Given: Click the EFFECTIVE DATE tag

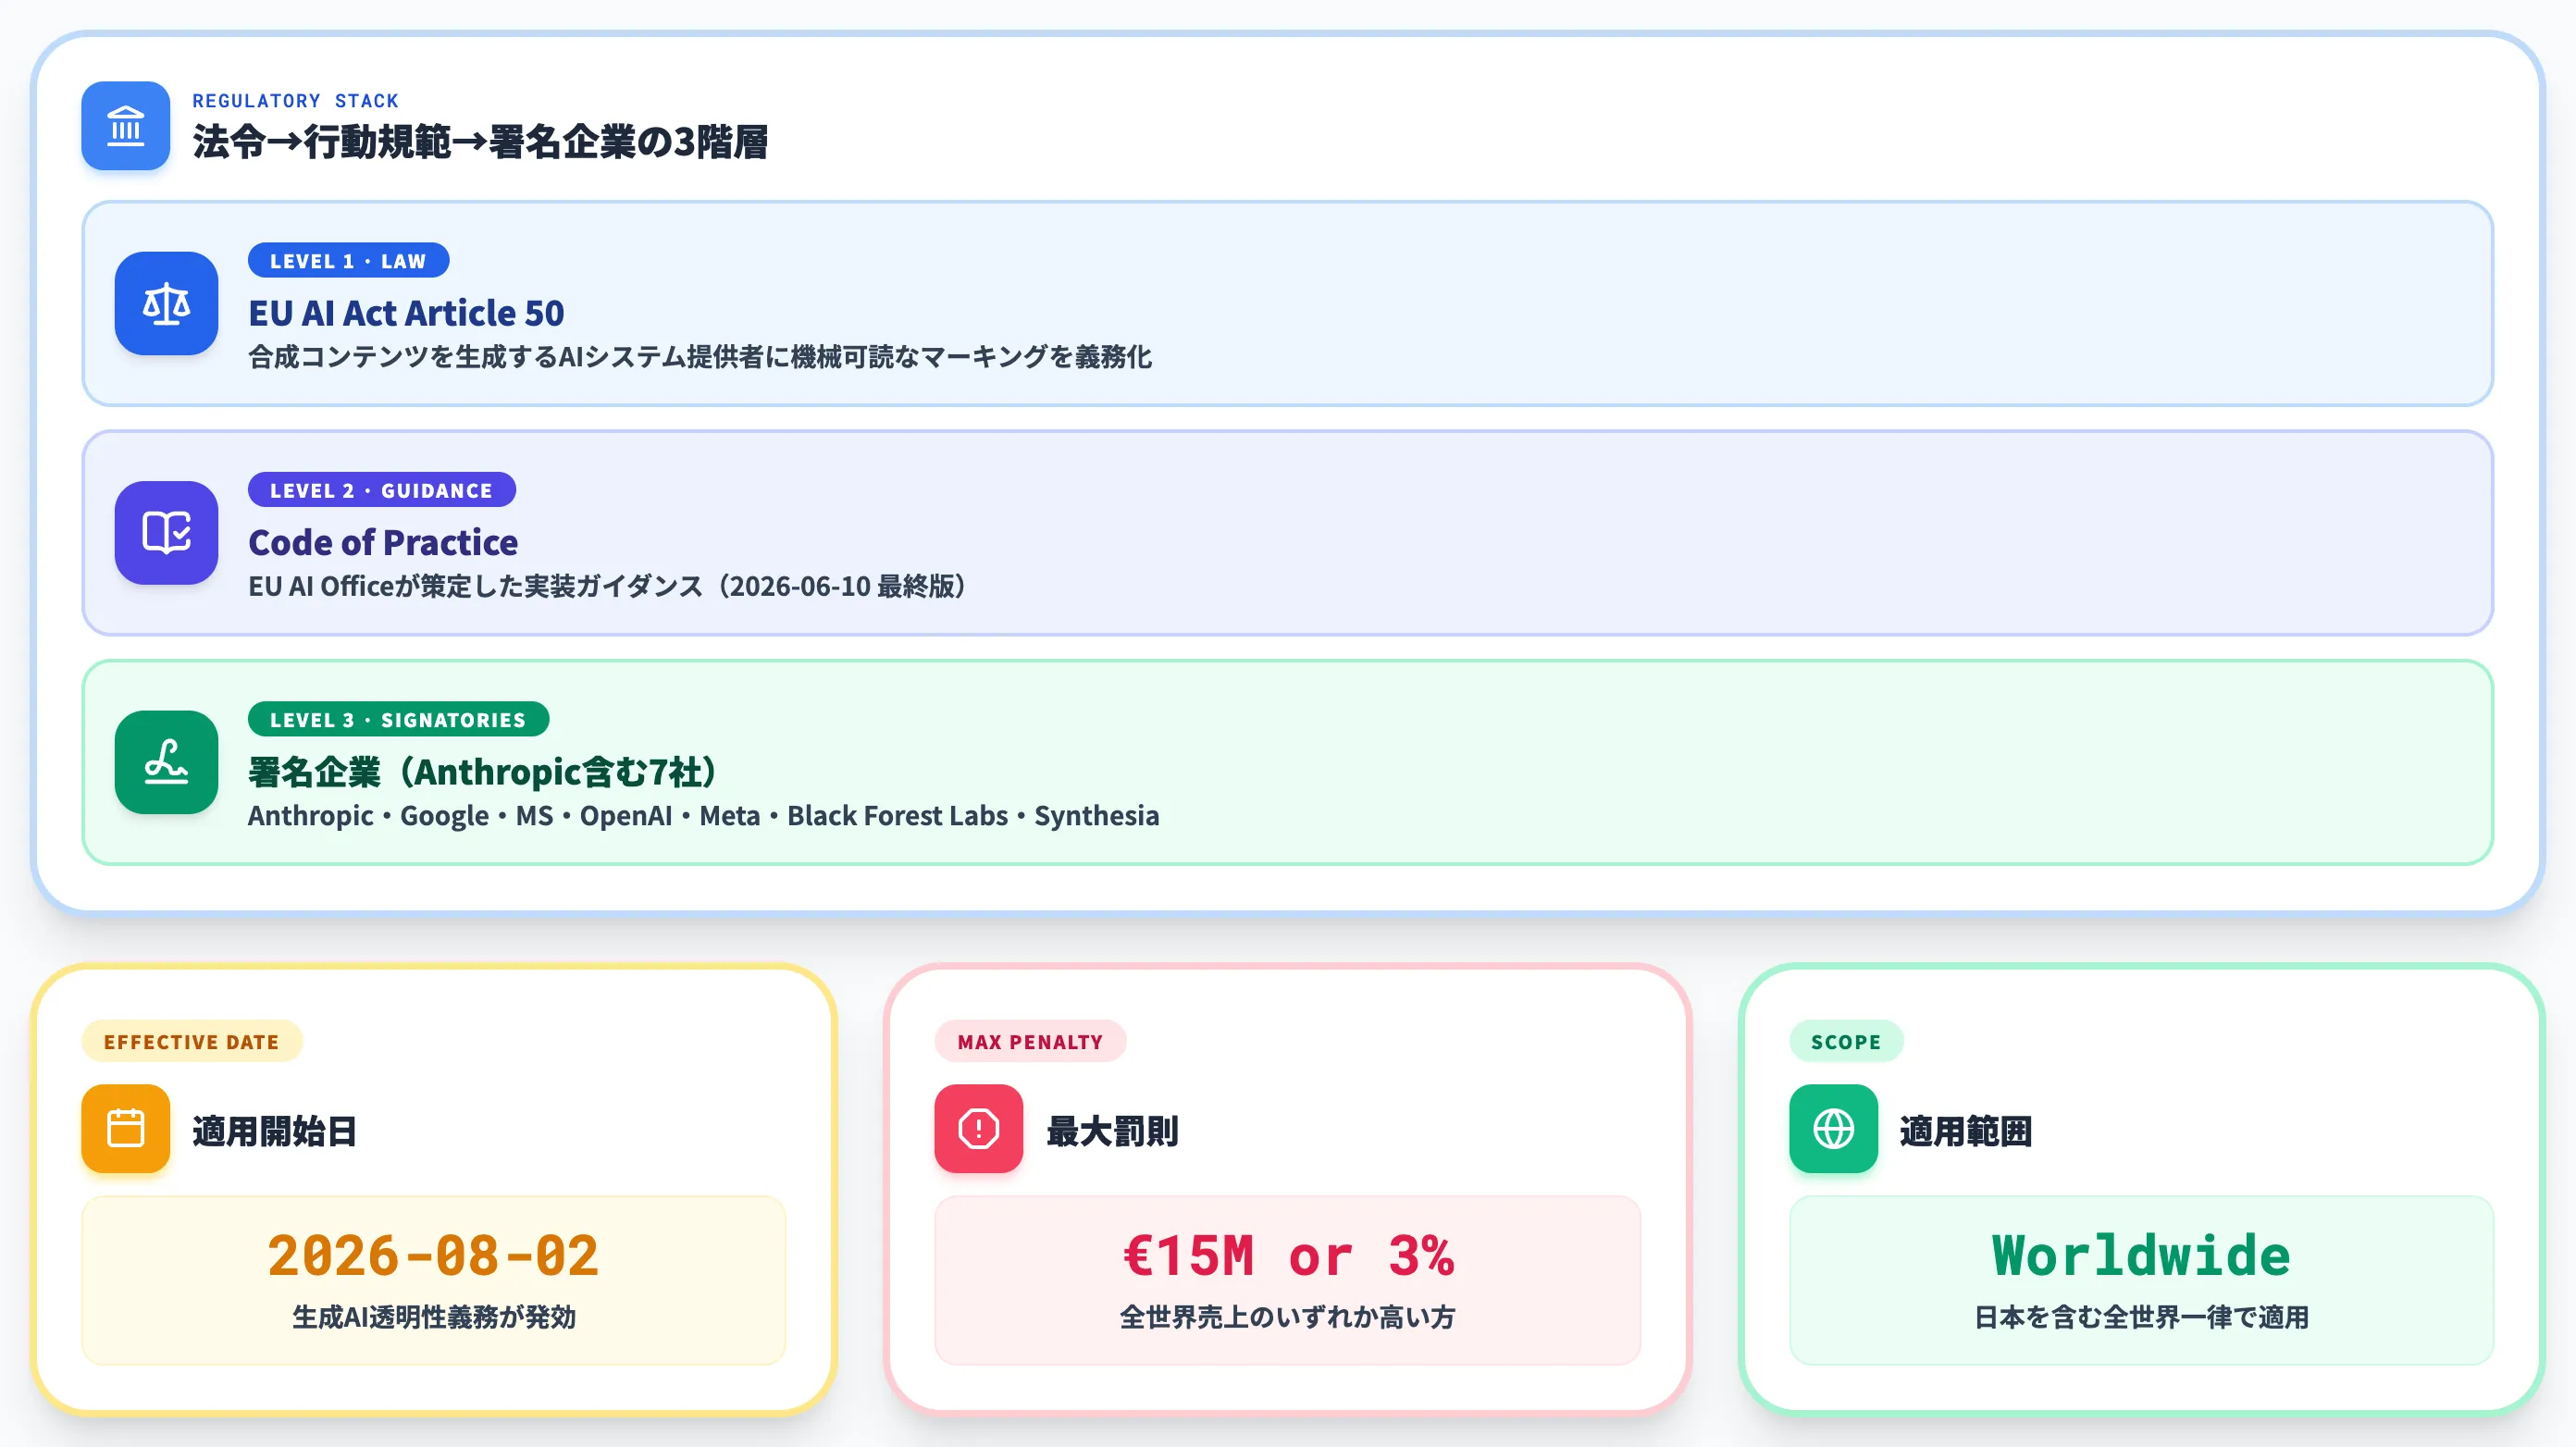Looking at the screenshot, I should click(x=192, y=1042).
